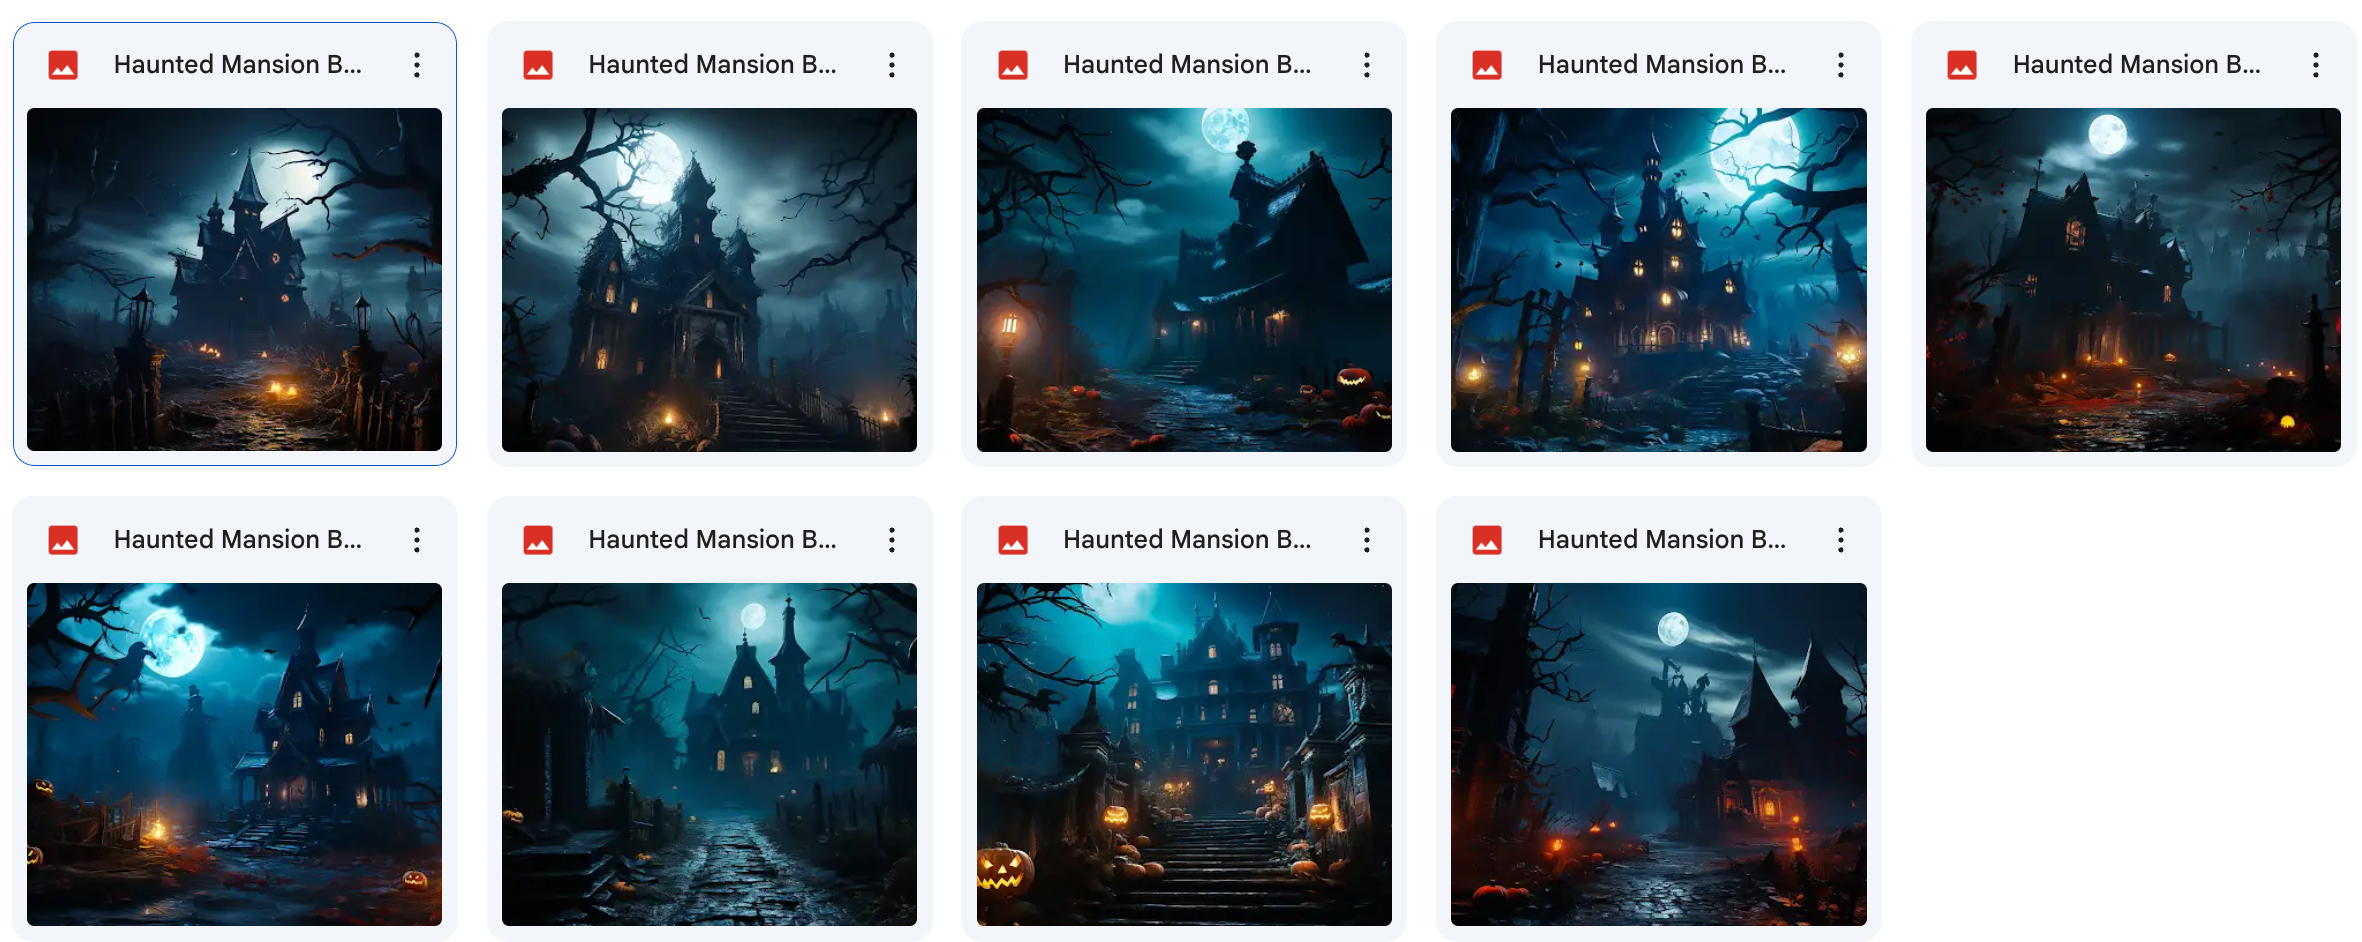
Task: Open the three-dot menu on the last top-row card
Action: click(2316, 64)
